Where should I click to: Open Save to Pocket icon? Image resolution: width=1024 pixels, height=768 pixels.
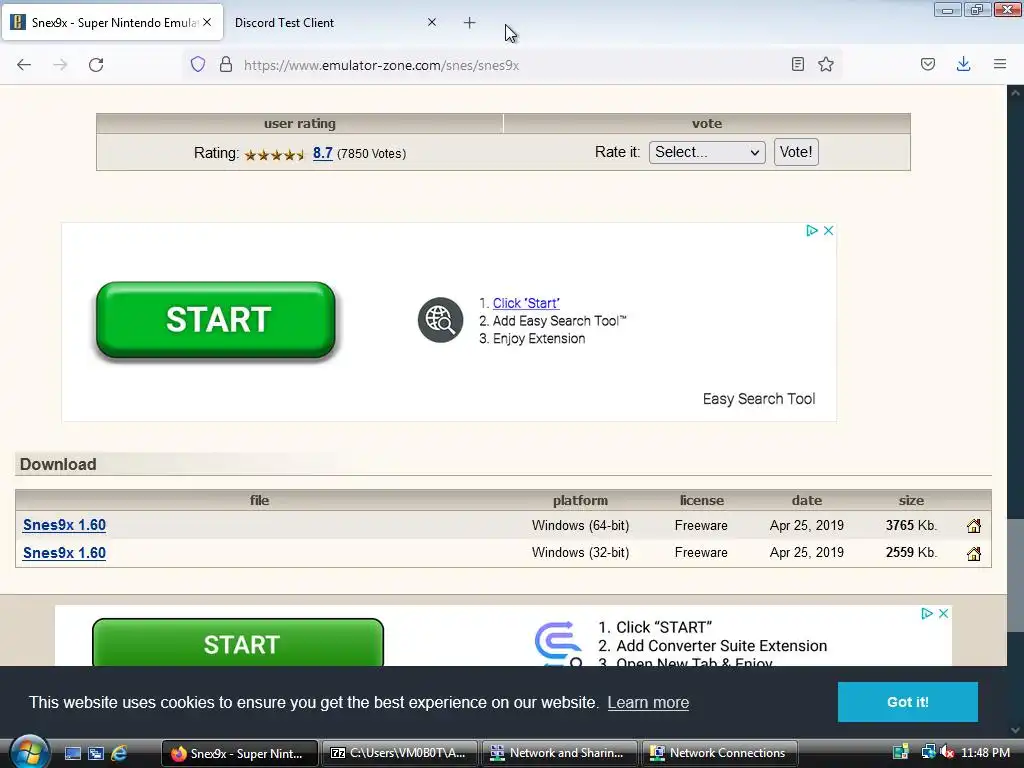click(928, 64)
